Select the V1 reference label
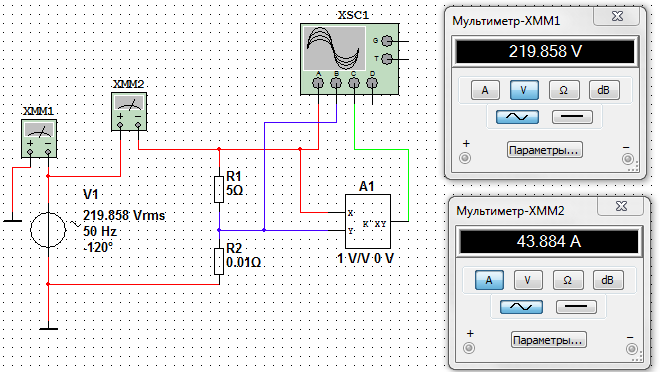The height and width of the screenshot is (372, 660). click(90, 194)
